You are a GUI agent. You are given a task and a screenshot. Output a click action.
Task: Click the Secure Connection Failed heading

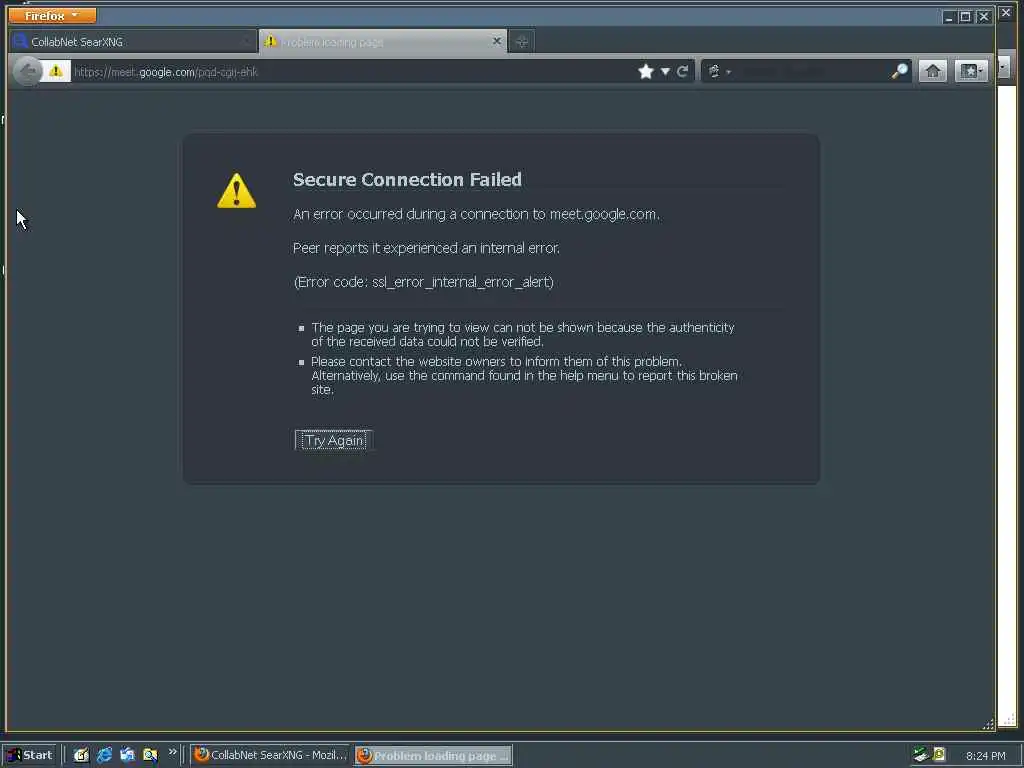tap(407, 180)
